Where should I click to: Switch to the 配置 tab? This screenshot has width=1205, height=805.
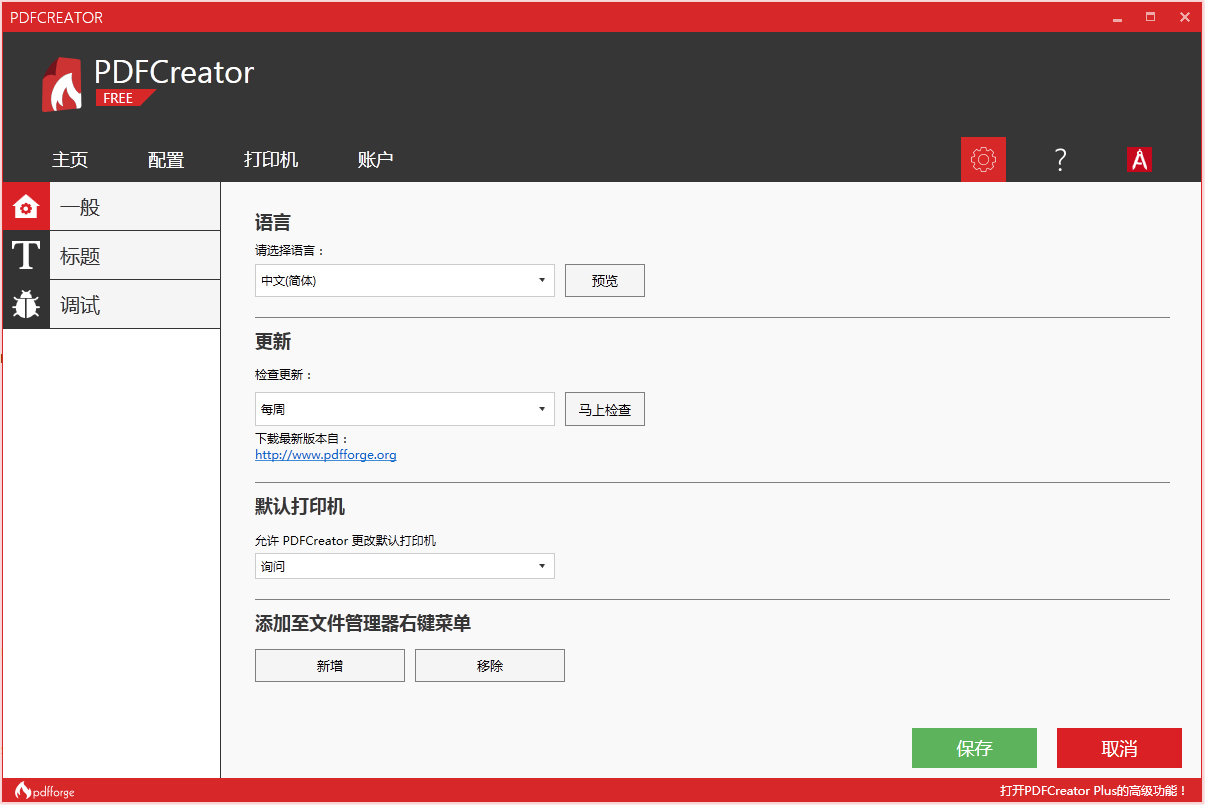coord(166,160)
